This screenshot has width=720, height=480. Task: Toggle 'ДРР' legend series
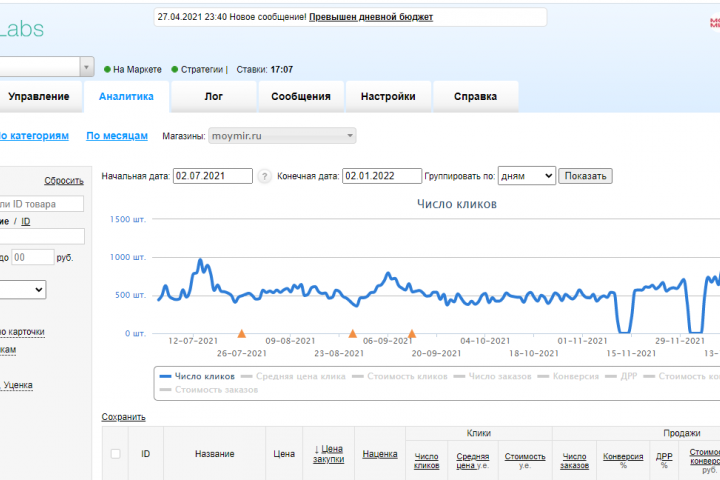click(621, 376)
